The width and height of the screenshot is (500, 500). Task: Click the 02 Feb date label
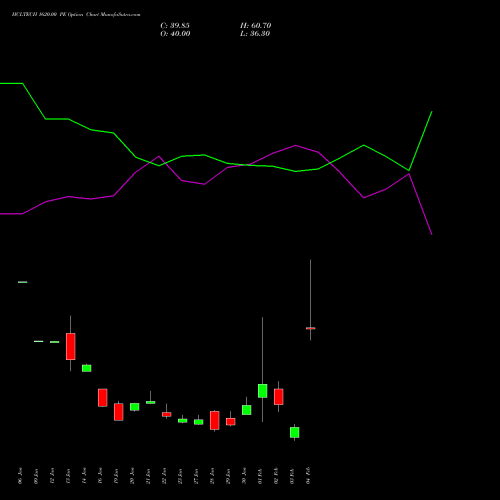(276, 476)
